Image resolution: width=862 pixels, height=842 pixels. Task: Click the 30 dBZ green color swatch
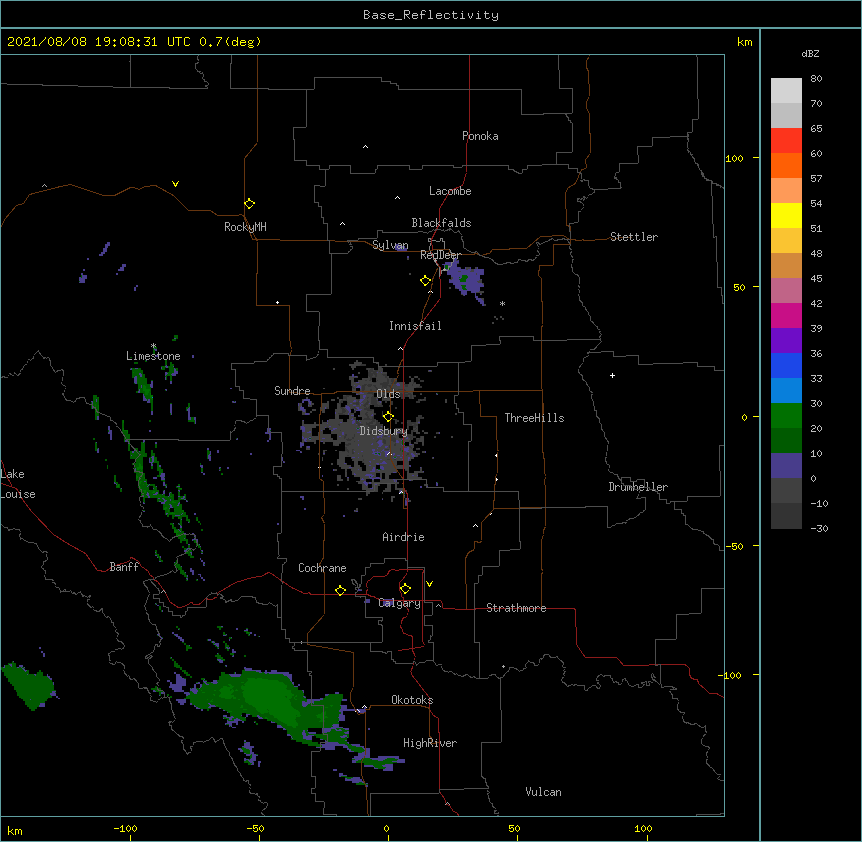click(786, 416)
